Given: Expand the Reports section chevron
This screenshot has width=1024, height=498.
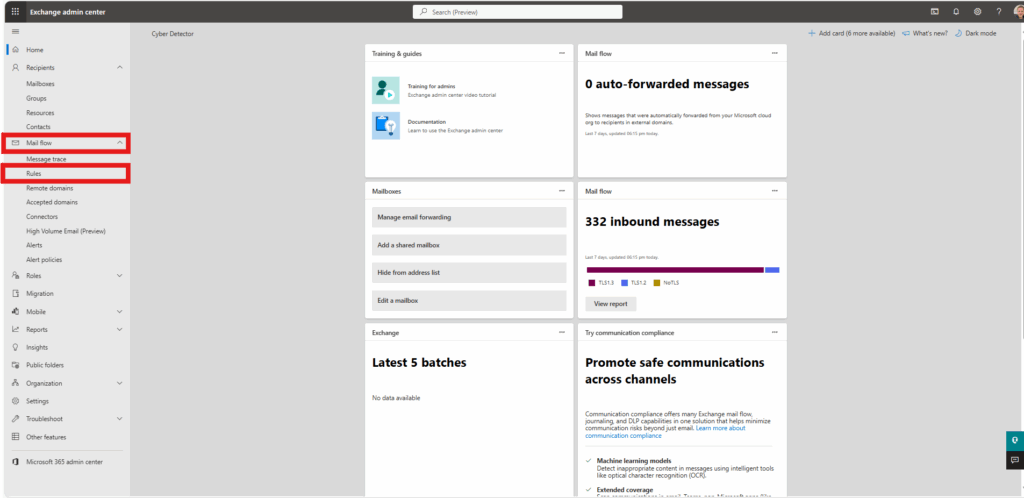Looking at the screenshot, I should (120, 330).
